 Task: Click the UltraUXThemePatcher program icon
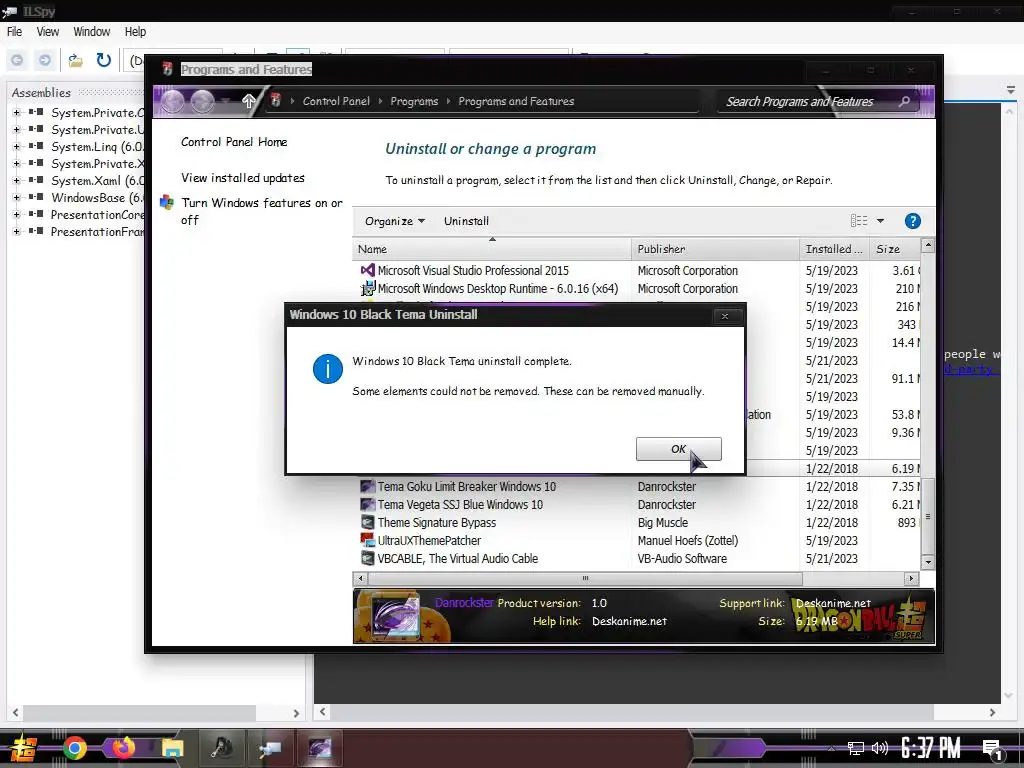coord(368,540)
